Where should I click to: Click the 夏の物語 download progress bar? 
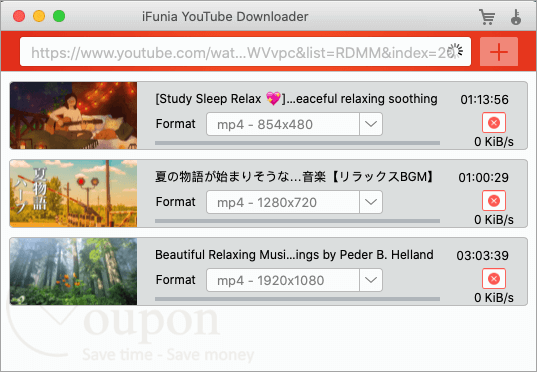[x=297, y=221]
